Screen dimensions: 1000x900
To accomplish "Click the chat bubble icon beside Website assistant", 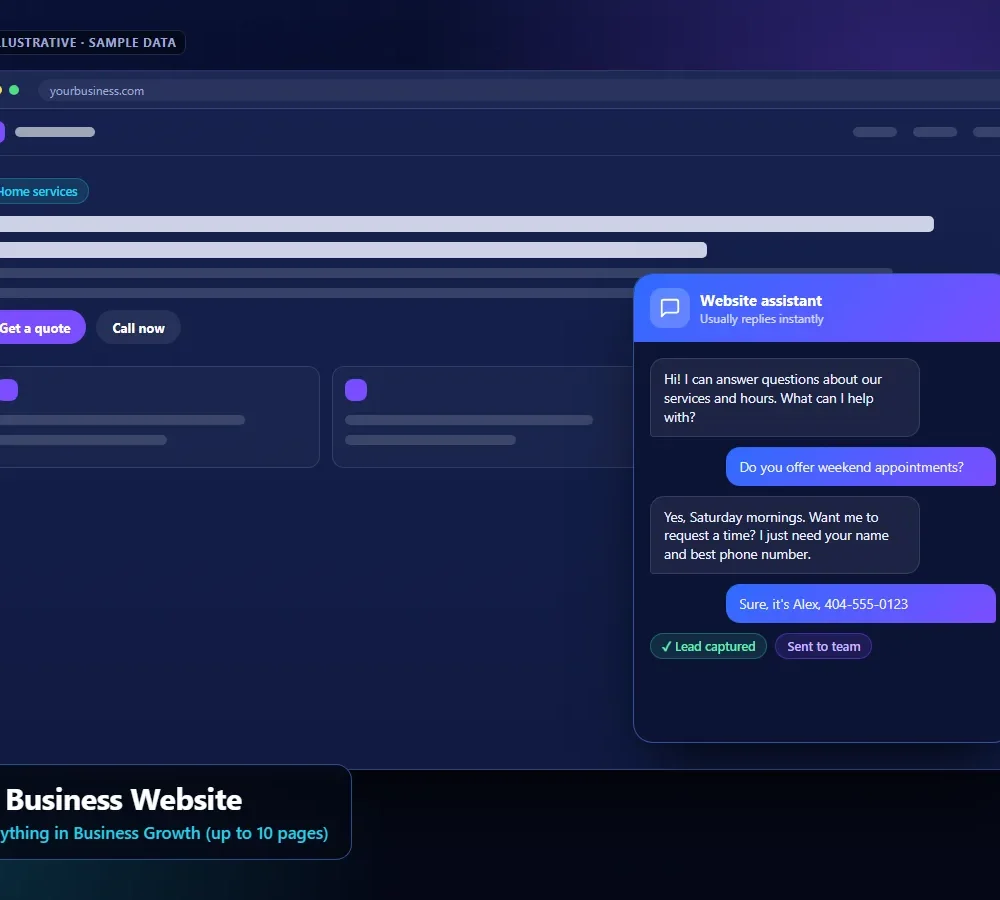I will 669,308.
